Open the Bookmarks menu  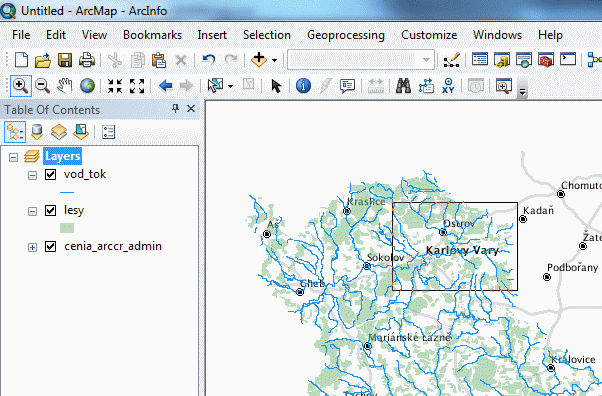pyautogui.click(x=152, y=35)
